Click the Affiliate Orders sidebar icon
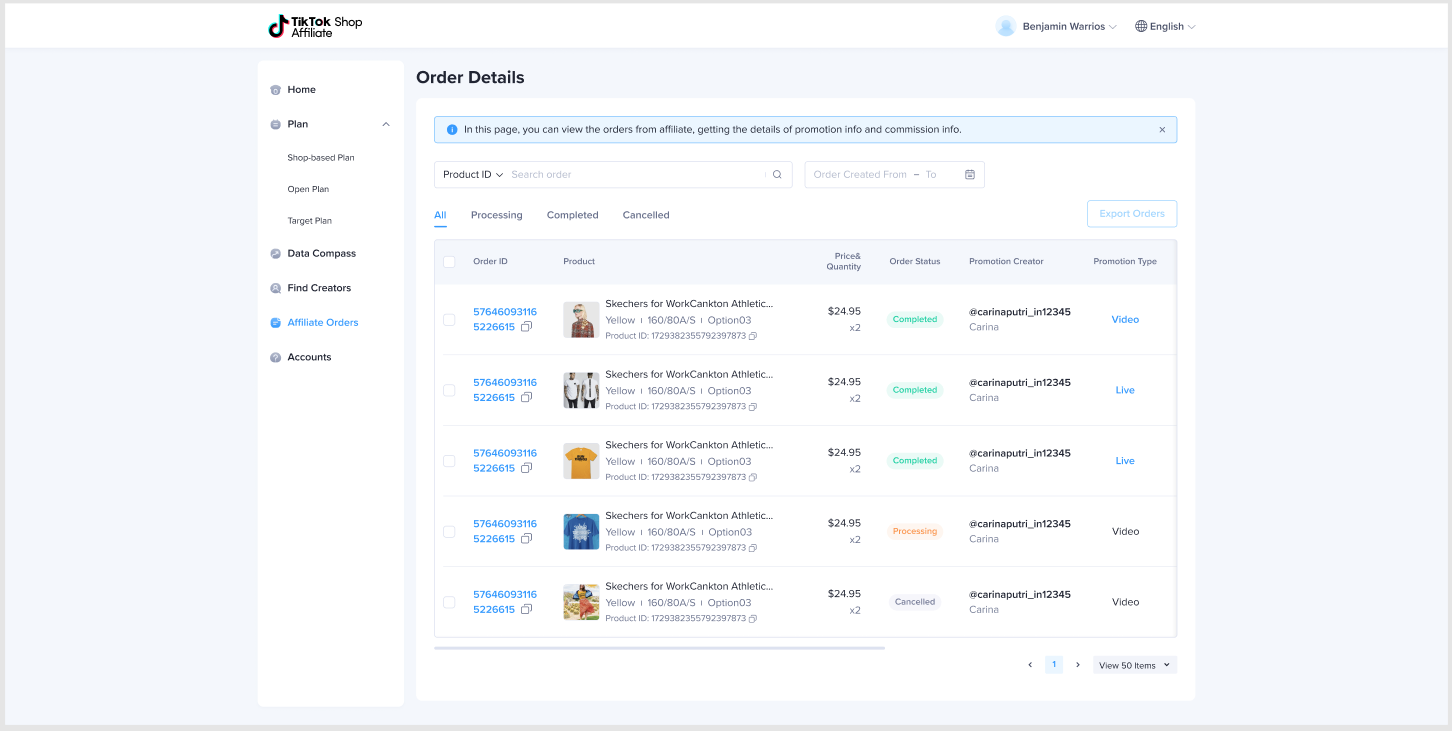 click(276, 323)
